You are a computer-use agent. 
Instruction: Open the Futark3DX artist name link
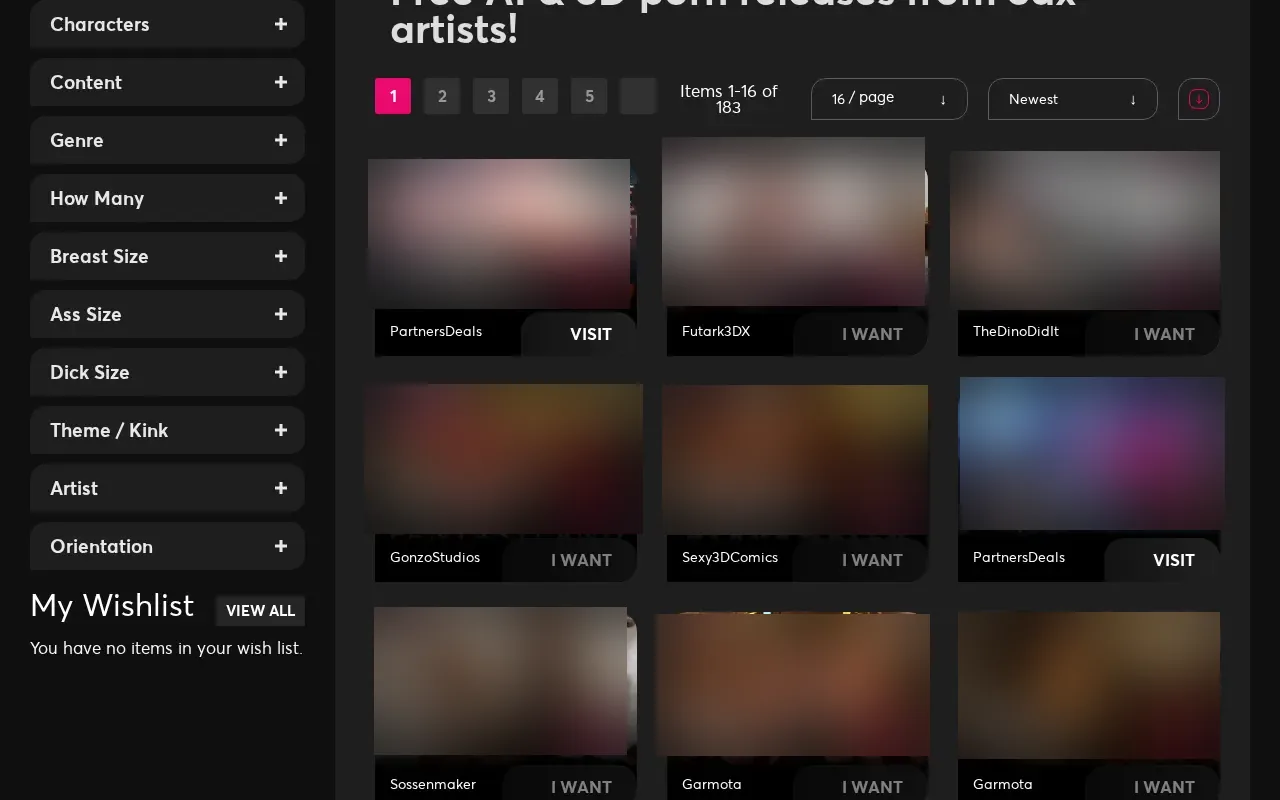point(716,331)
